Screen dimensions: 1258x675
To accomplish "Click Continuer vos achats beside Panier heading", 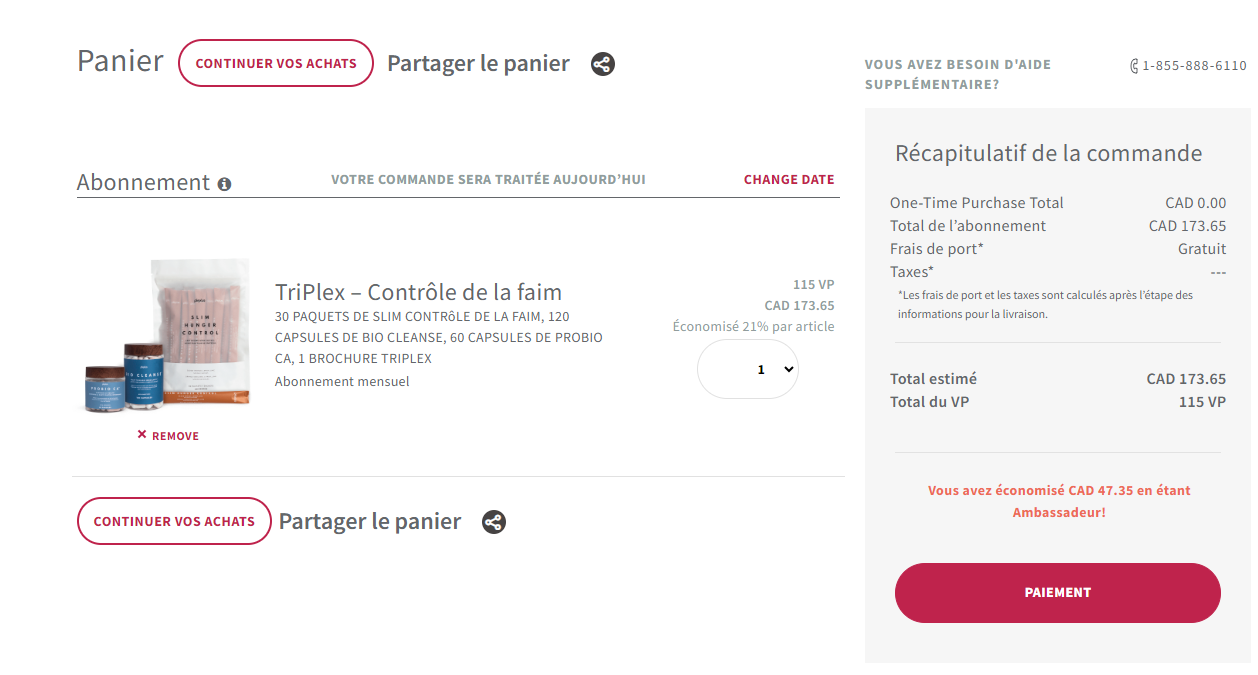I will point(276,63).
